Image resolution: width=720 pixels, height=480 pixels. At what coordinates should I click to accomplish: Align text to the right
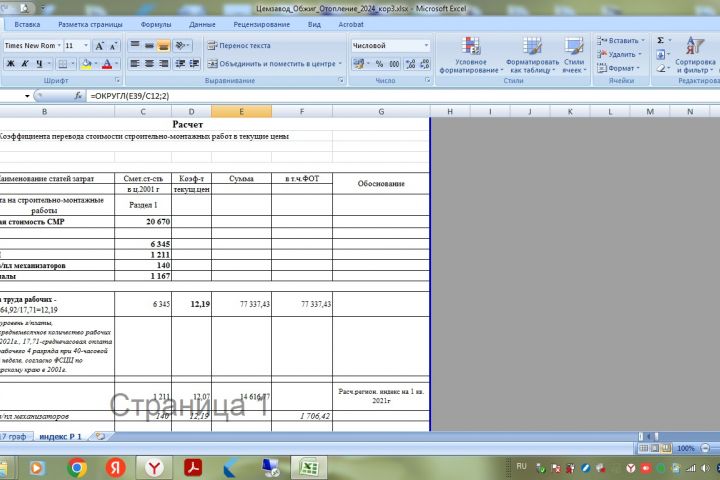(x=163, y=64)
